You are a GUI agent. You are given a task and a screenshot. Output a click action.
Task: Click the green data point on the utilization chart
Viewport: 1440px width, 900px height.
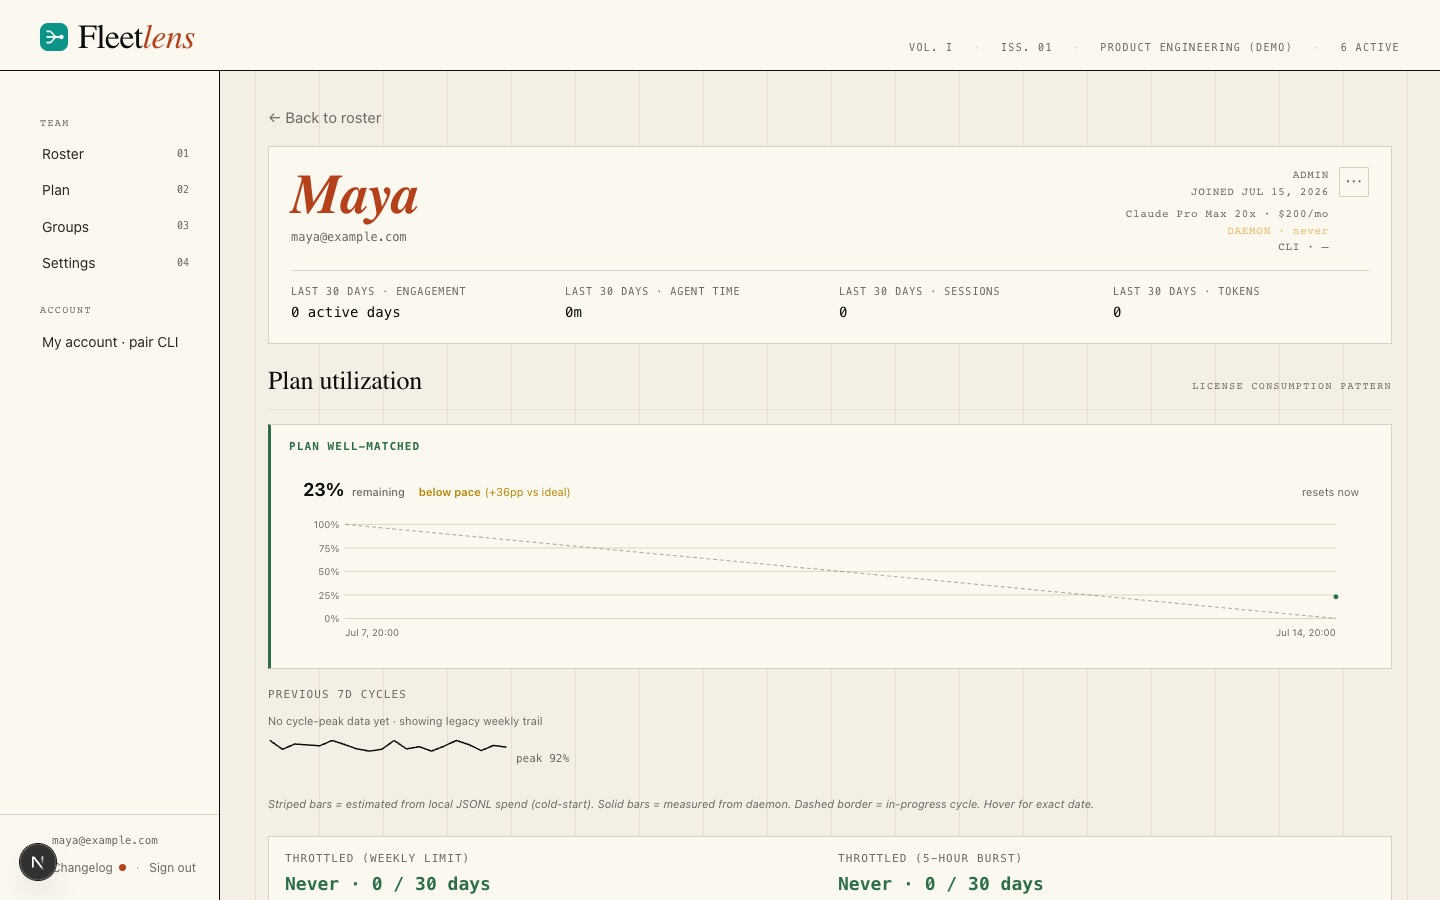pyautogui.click(x=1335, y=597)
